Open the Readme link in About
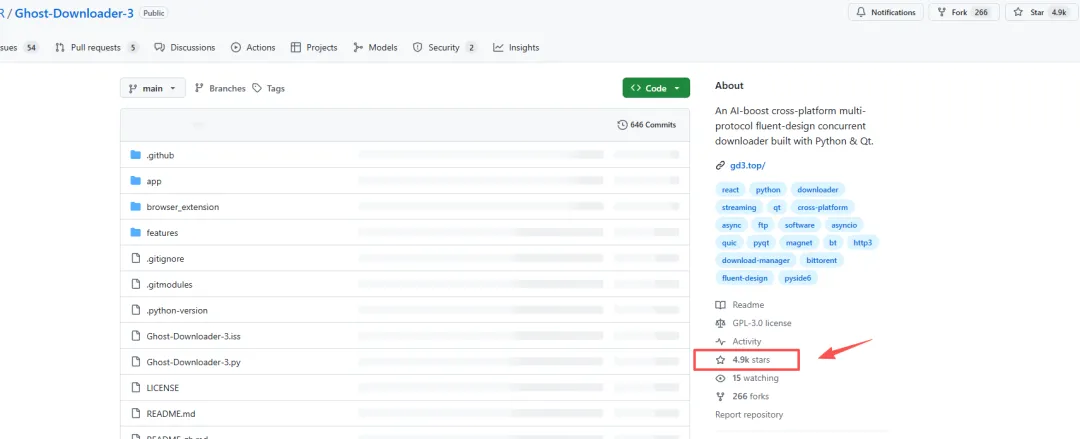1080x439 pixels. point(748,305)
